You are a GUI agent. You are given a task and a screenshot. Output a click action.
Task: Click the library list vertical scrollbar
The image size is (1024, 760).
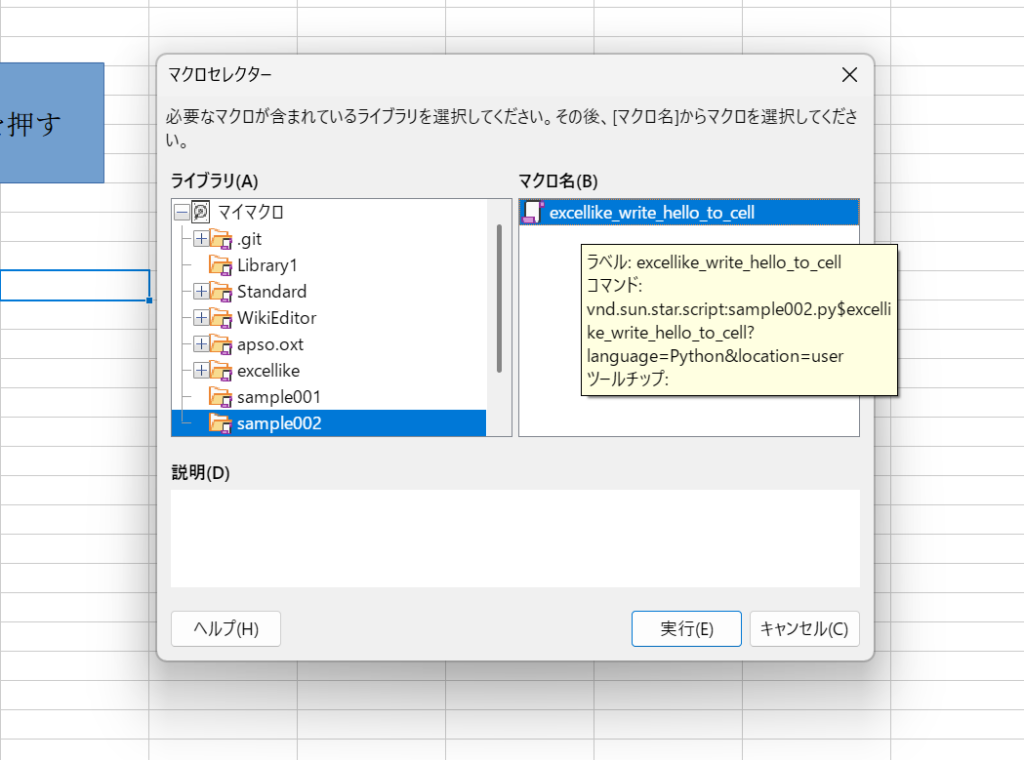coord(499,298)
